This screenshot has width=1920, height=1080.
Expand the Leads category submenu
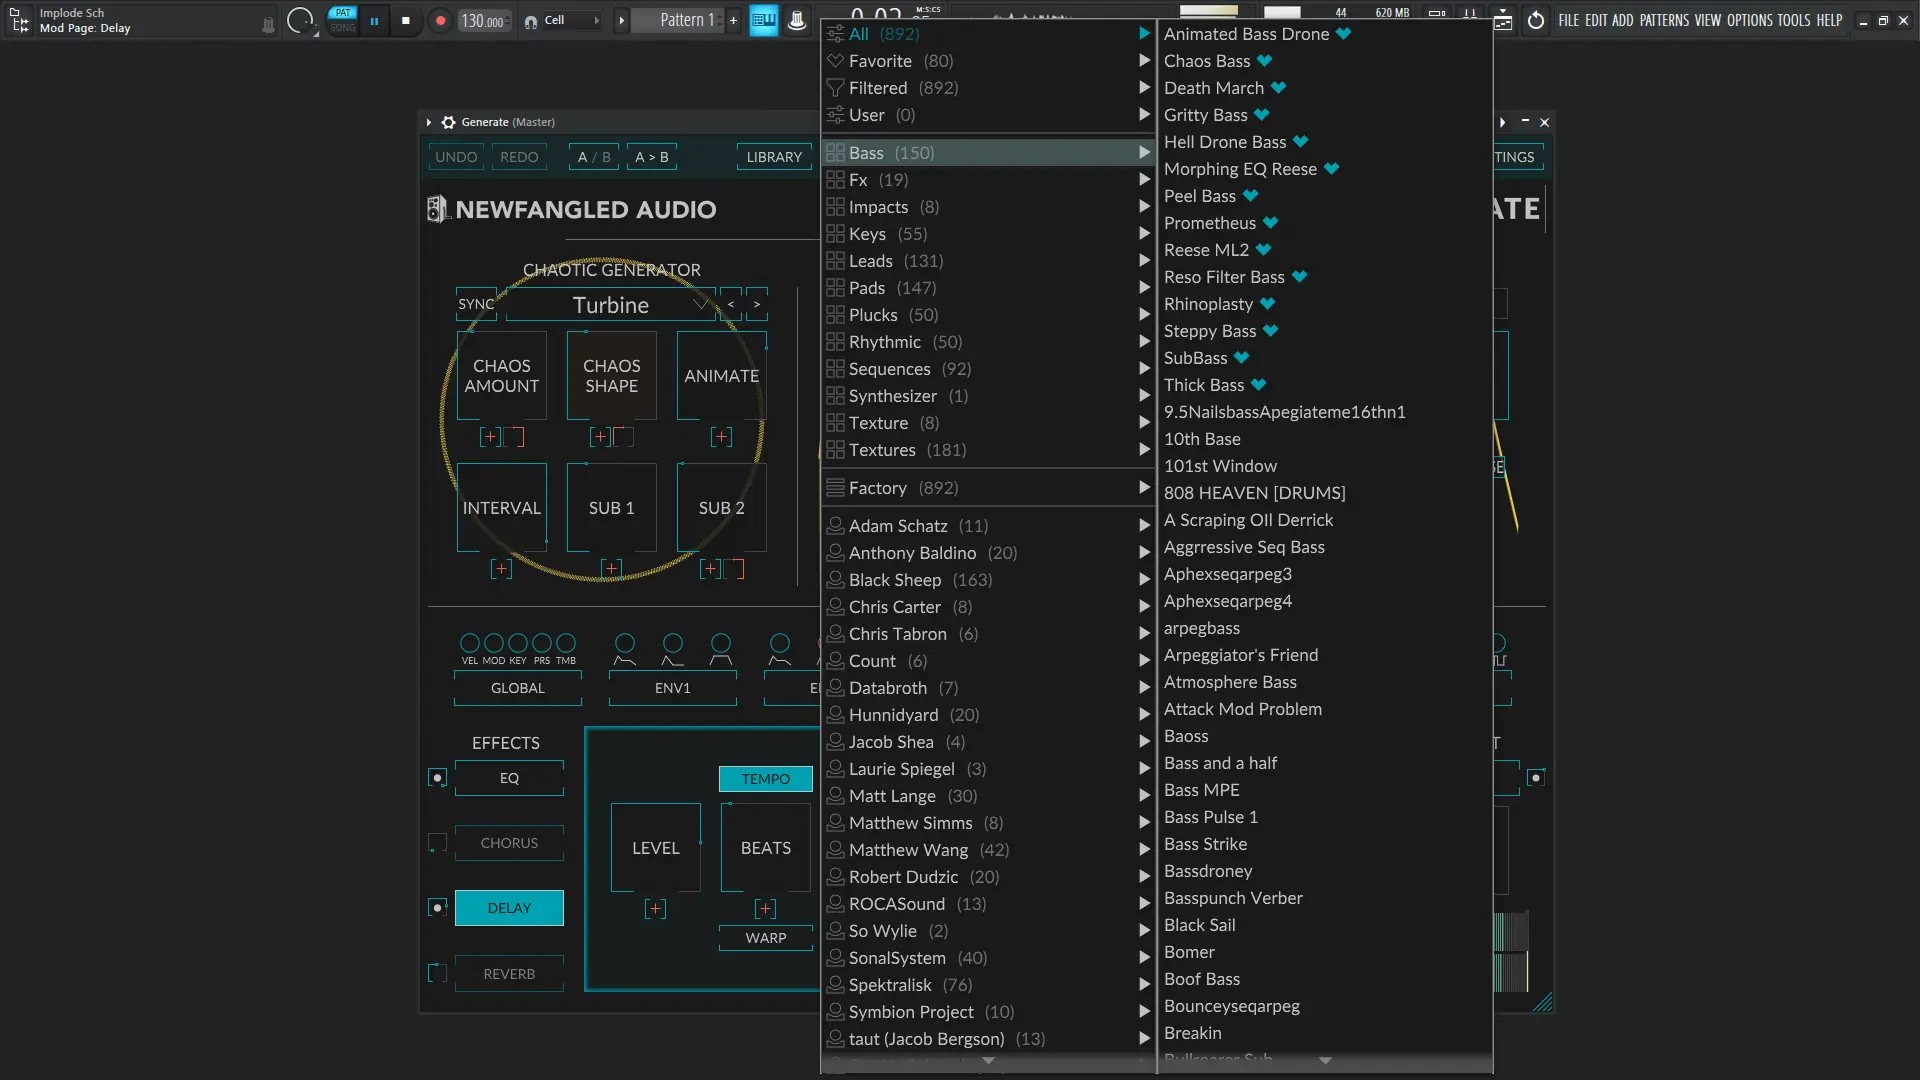pyautogui.click(x=1142, y=260)
